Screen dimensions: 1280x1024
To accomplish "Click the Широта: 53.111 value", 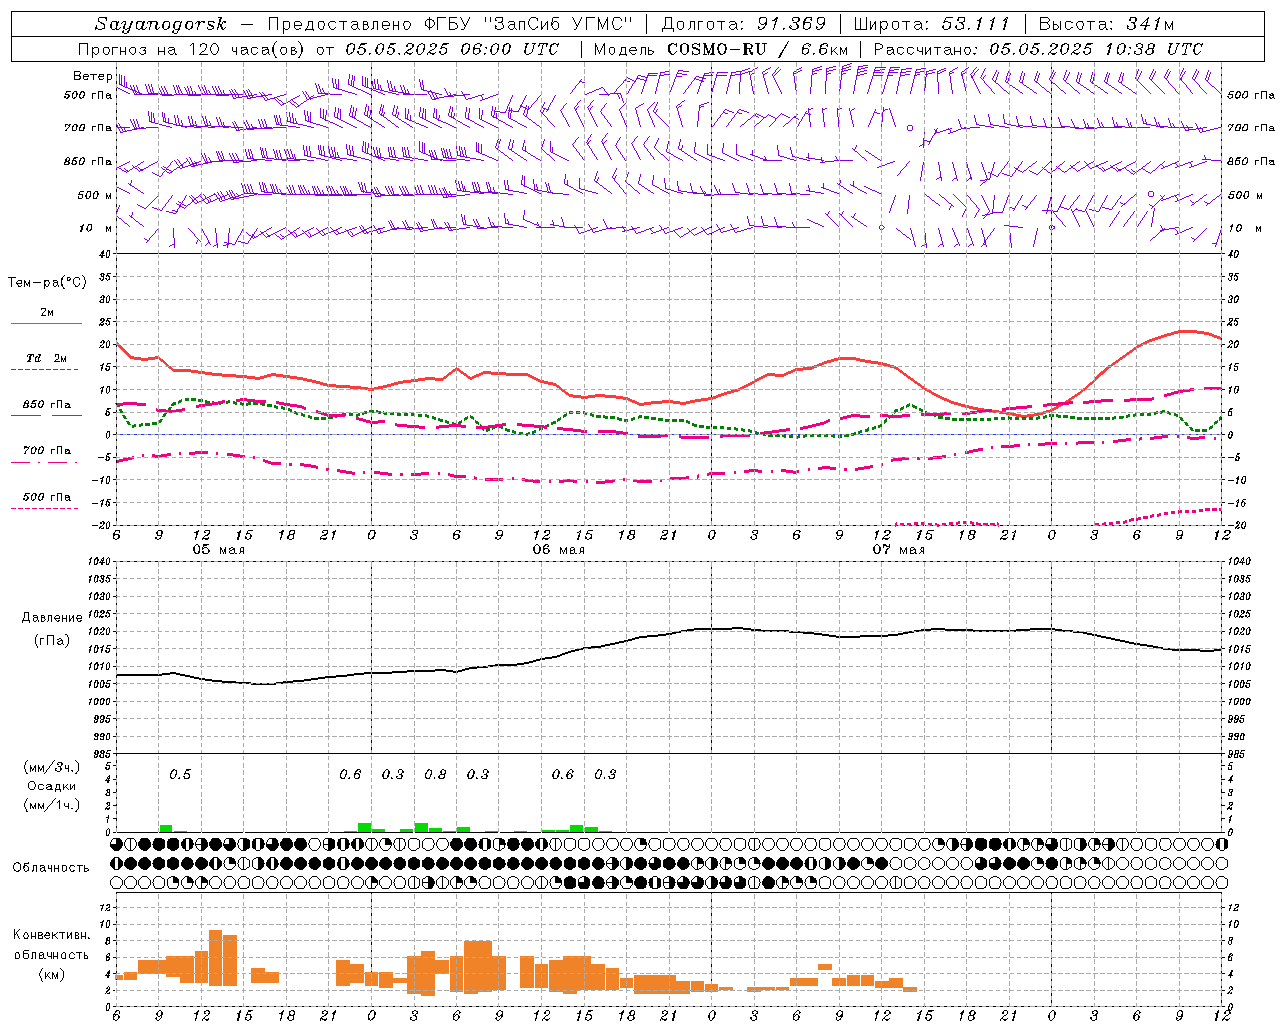I will [x=932, y=24].
